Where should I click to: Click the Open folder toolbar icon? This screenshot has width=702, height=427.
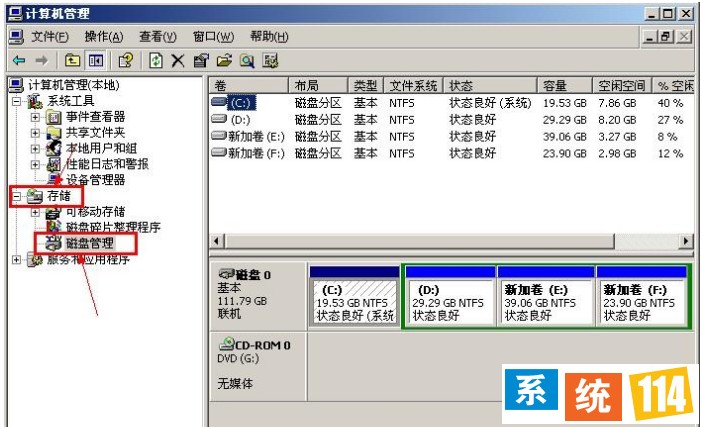224,60
